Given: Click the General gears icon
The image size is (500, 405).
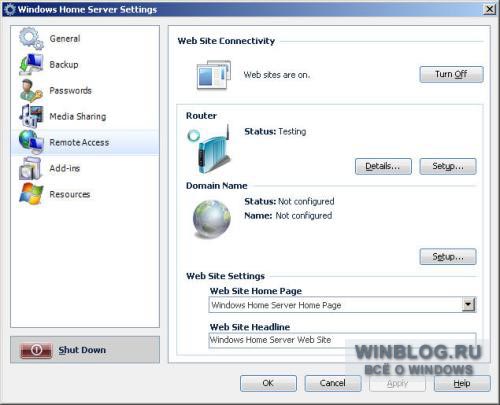Looking at the screenshot, I should 31,38.
